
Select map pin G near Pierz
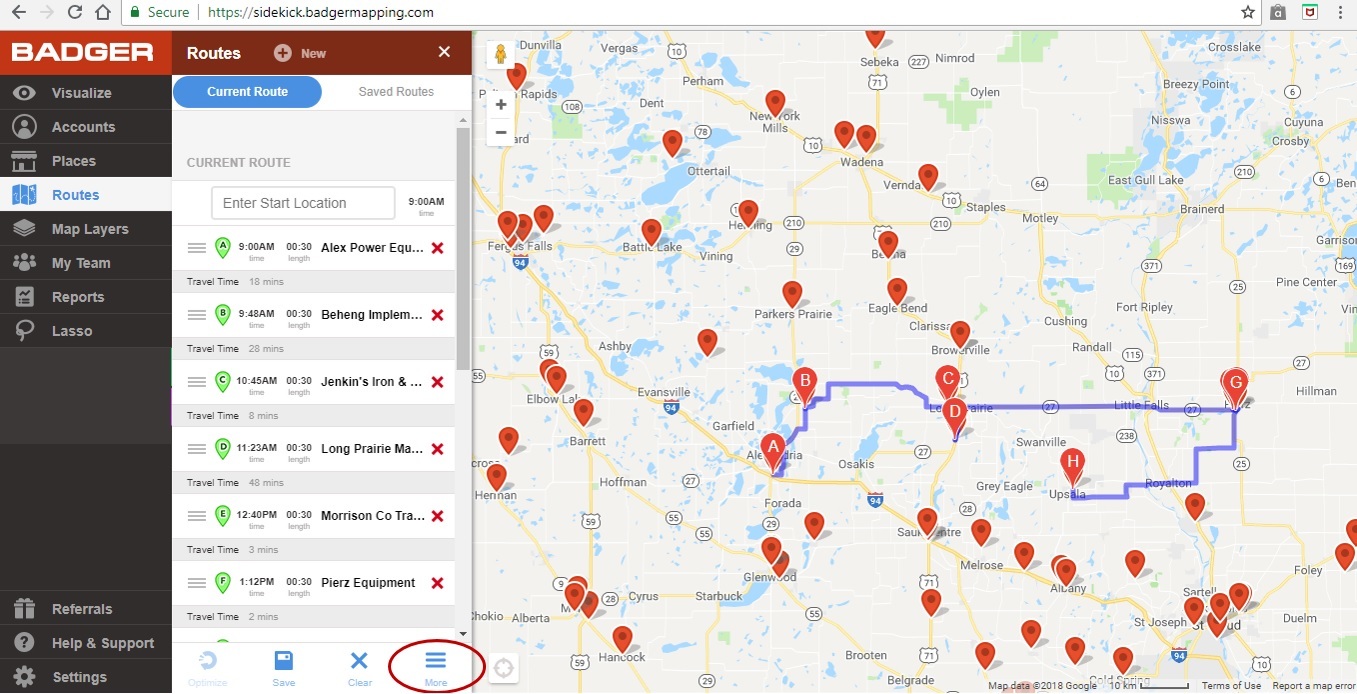[1235, 387]
